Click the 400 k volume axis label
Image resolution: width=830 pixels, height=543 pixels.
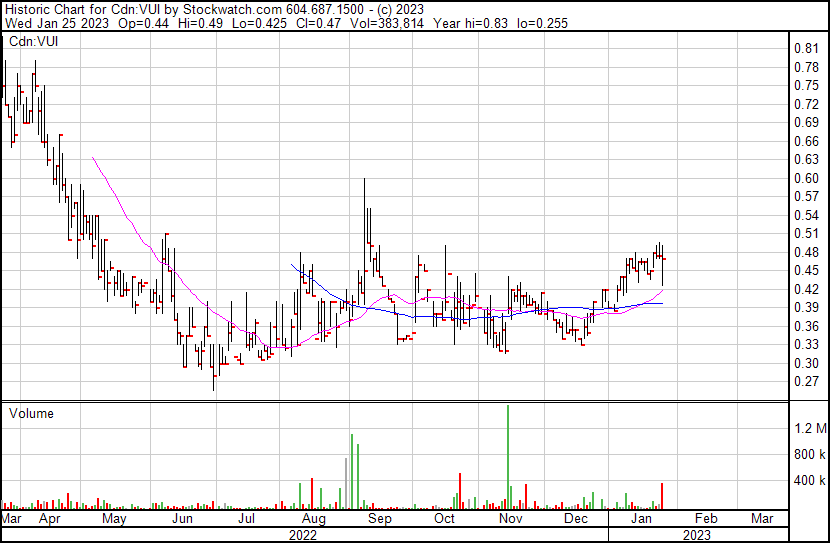[809, 481]
